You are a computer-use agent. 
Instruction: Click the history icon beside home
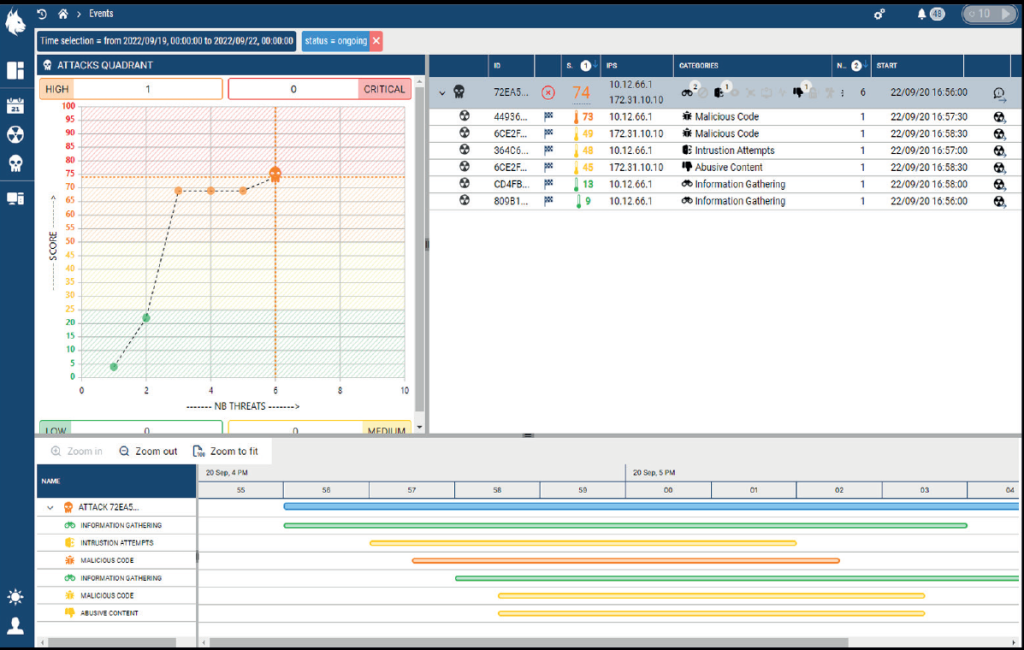pyautogui.click(x=42, y=14)
